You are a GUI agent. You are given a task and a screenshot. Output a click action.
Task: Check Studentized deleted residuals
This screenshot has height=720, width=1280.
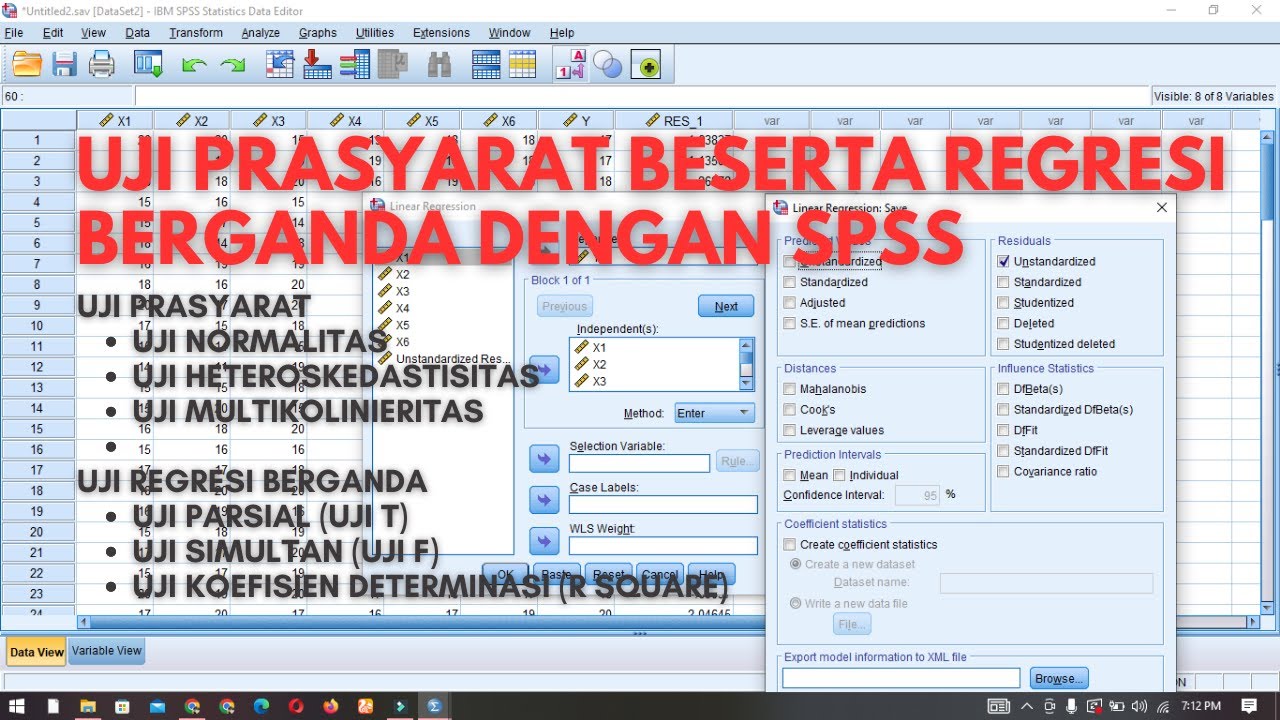pos(1004,343)
